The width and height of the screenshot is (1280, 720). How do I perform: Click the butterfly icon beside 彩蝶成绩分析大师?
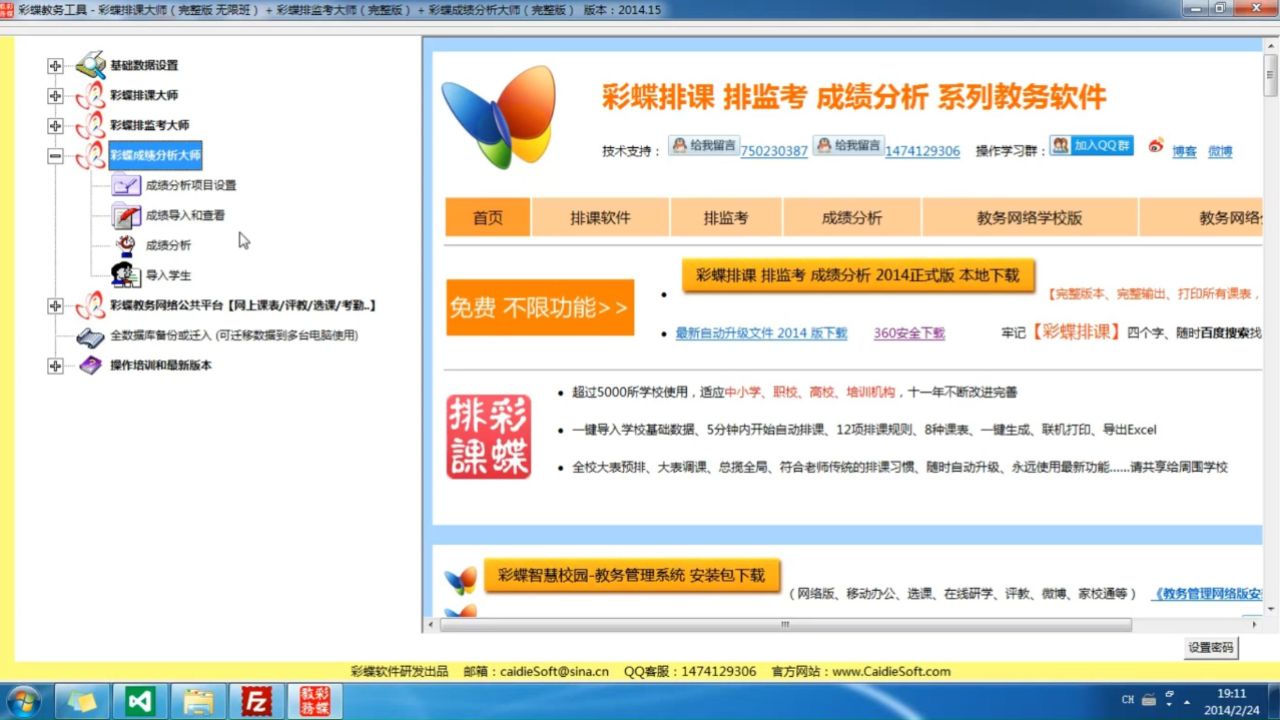coord(90,156)
